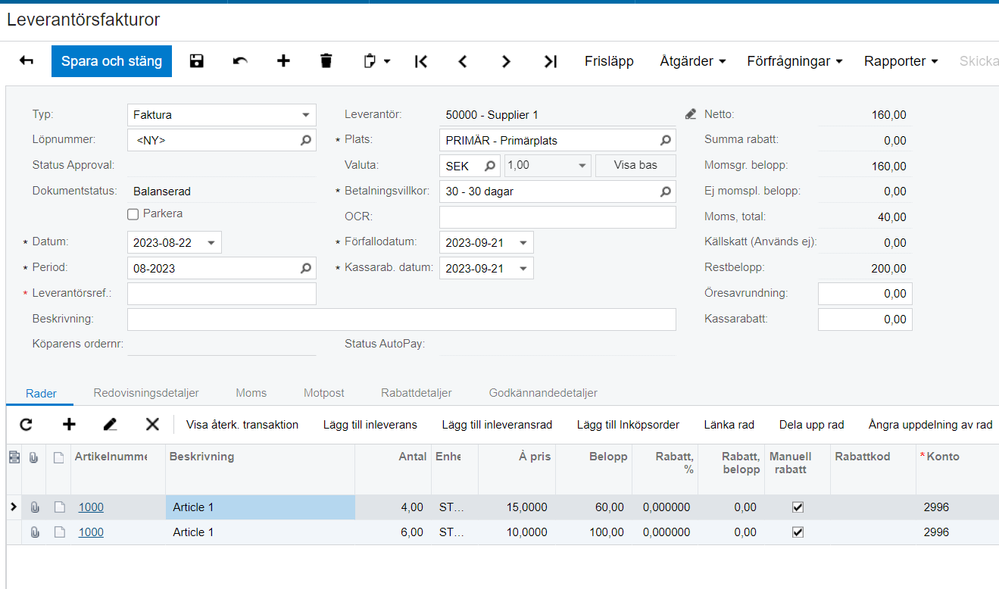This screenshot has height=589, width=999.
Task: Edit the selected row with the pencil icon
Action: [x=110, y=425]
